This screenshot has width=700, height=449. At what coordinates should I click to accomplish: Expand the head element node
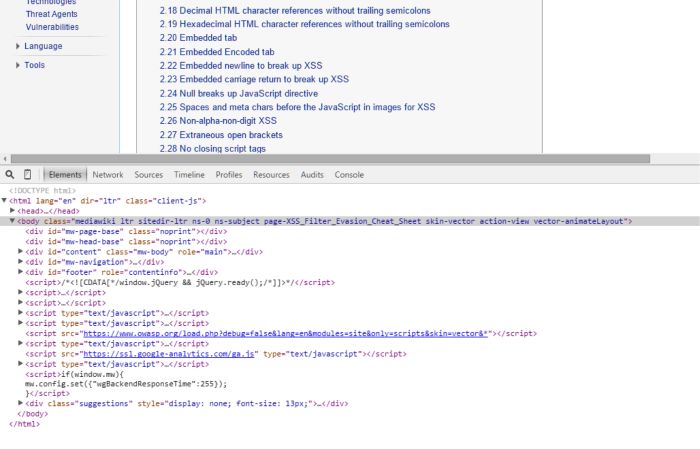click(12, 210)
